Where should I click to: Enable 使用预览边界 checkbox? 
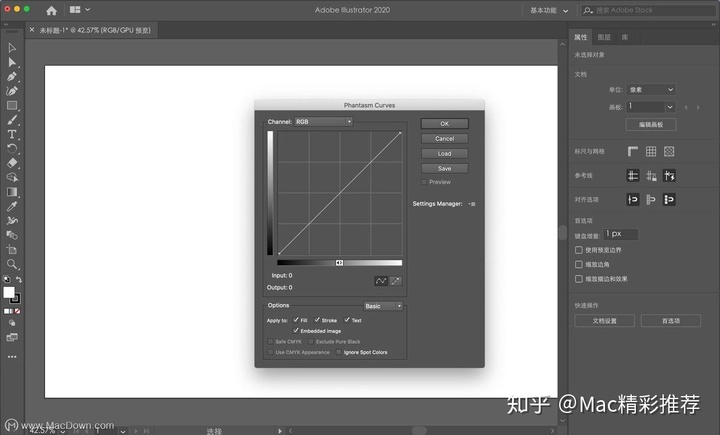(x=579, y=250)
